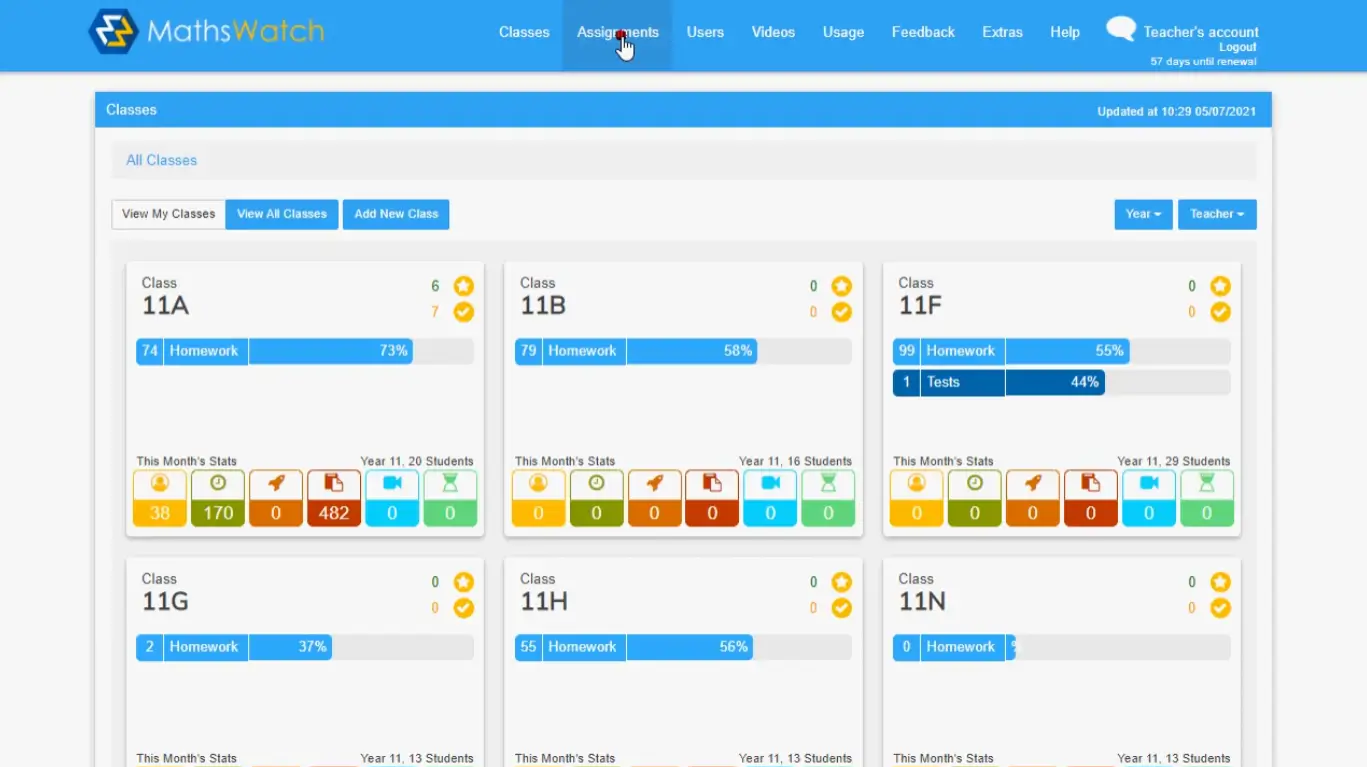Click the Logout link

pos(1237,46)
